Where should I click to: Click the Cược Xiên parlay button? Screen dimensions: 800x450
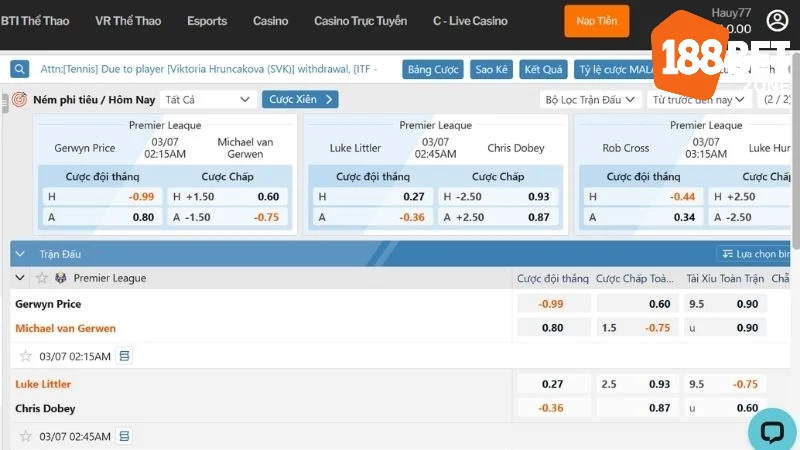click(x=300, y=99)
